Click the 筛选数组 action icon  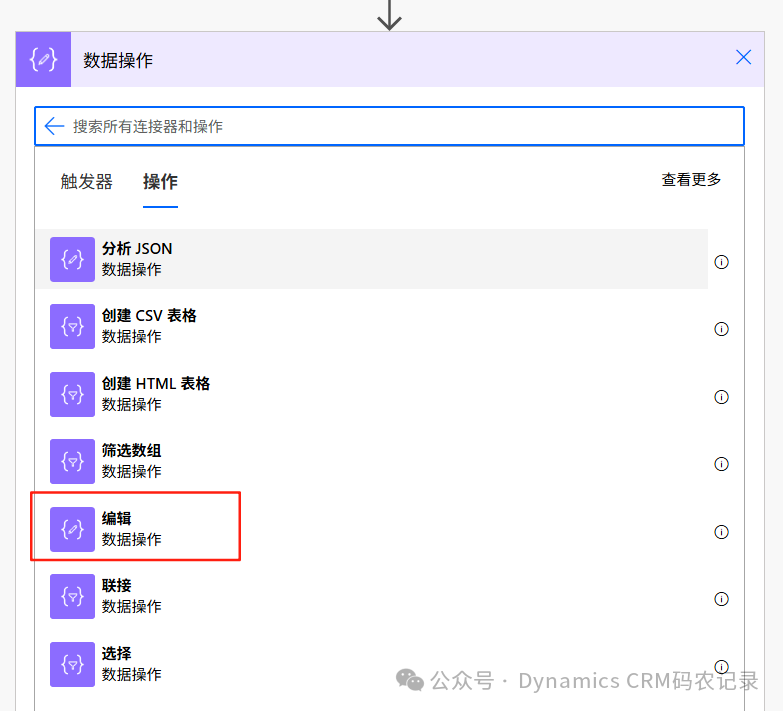click(72, 462)
